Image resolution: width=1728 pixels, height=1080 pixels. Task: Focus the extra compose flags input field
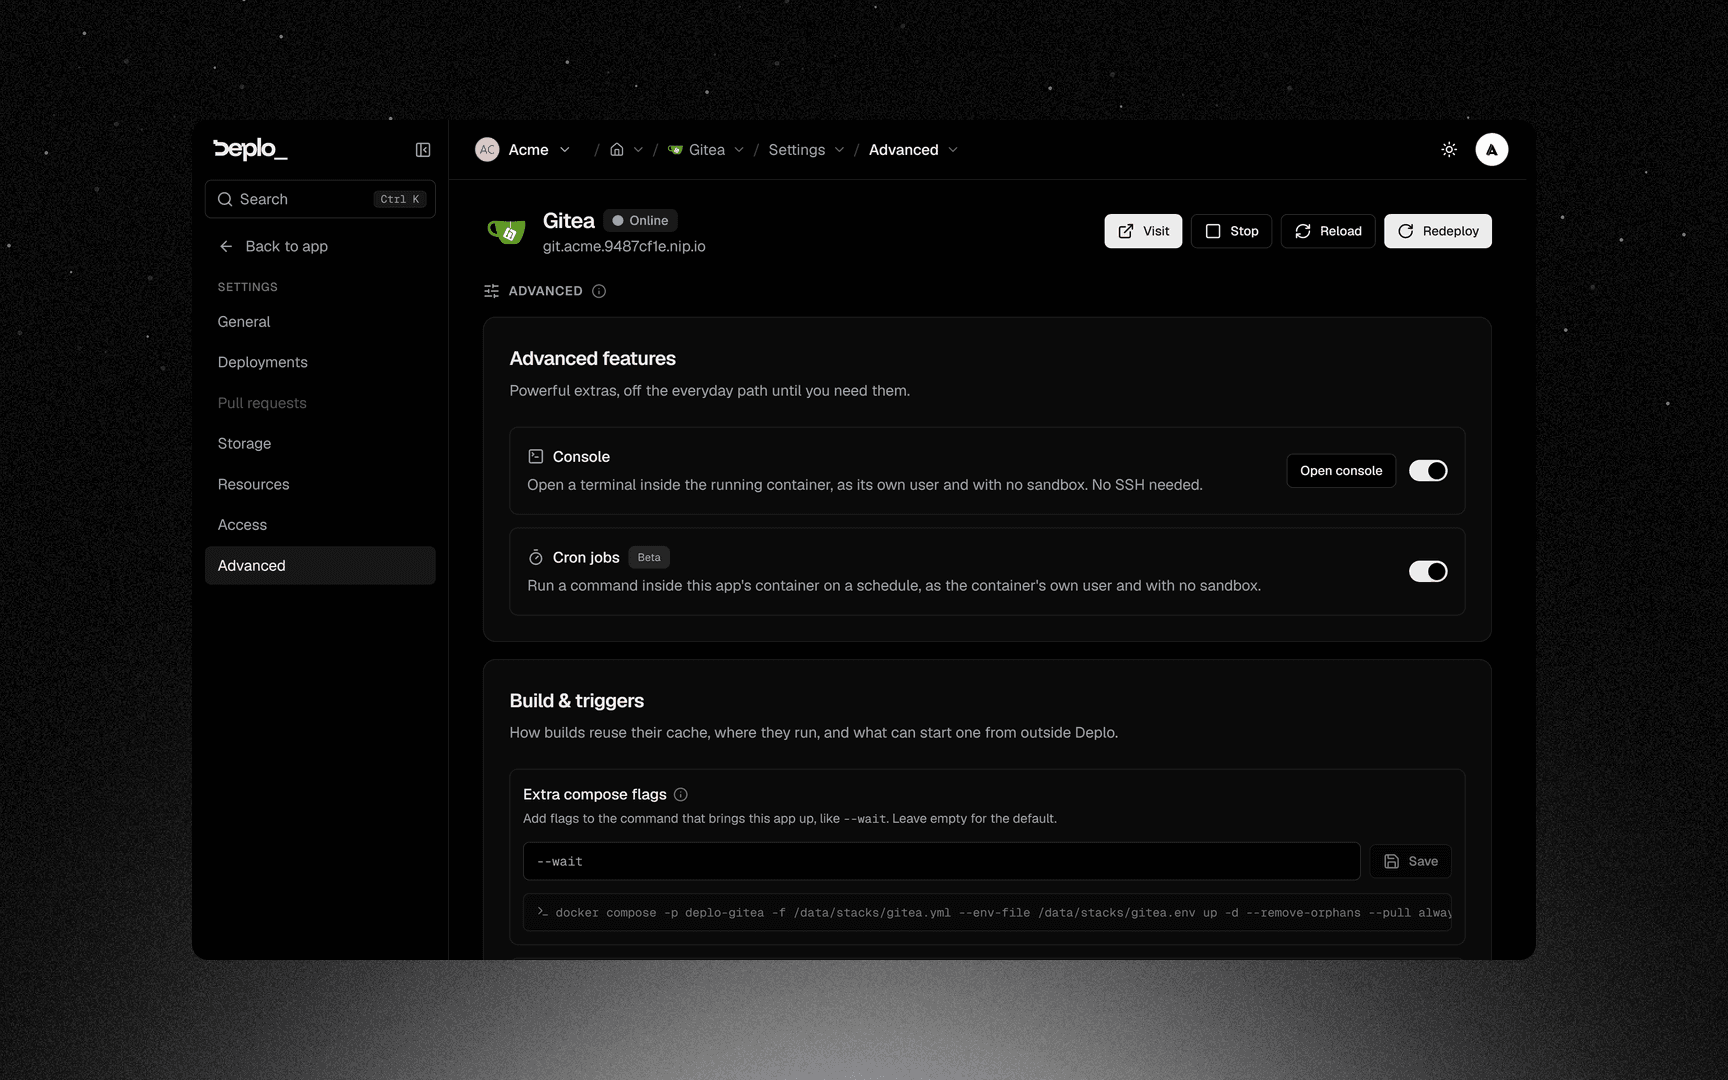(x=941, y=862)
